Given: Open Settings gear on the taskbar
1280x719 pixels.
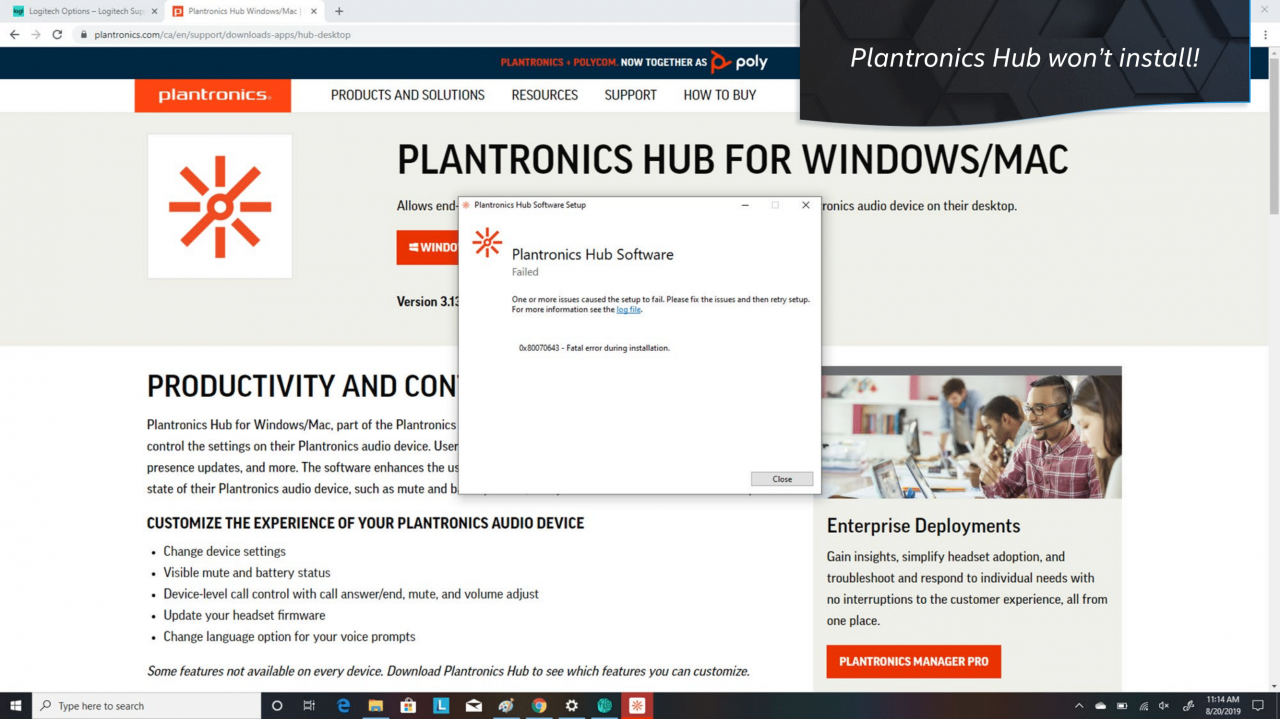Looking at the screenshot, I should 572,705.
